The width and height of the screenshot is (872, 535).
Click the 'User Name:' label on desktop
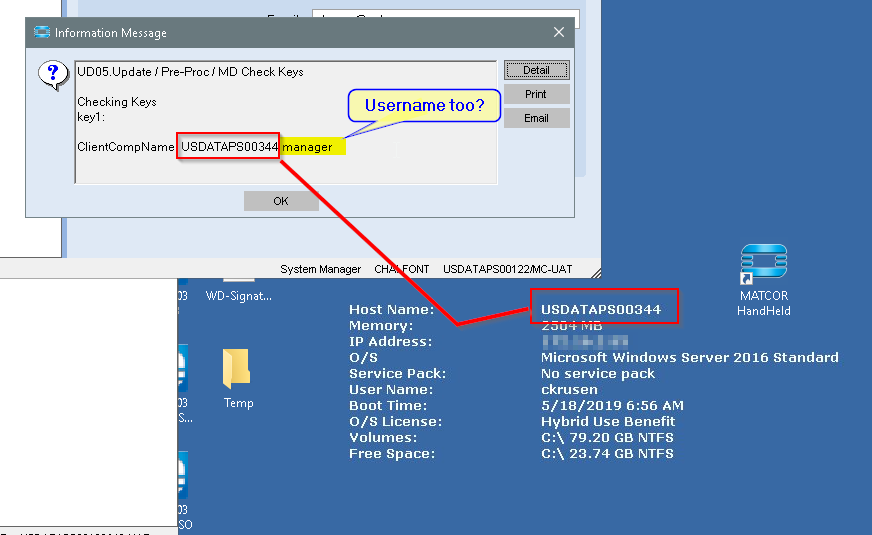[x=391, y=389]
